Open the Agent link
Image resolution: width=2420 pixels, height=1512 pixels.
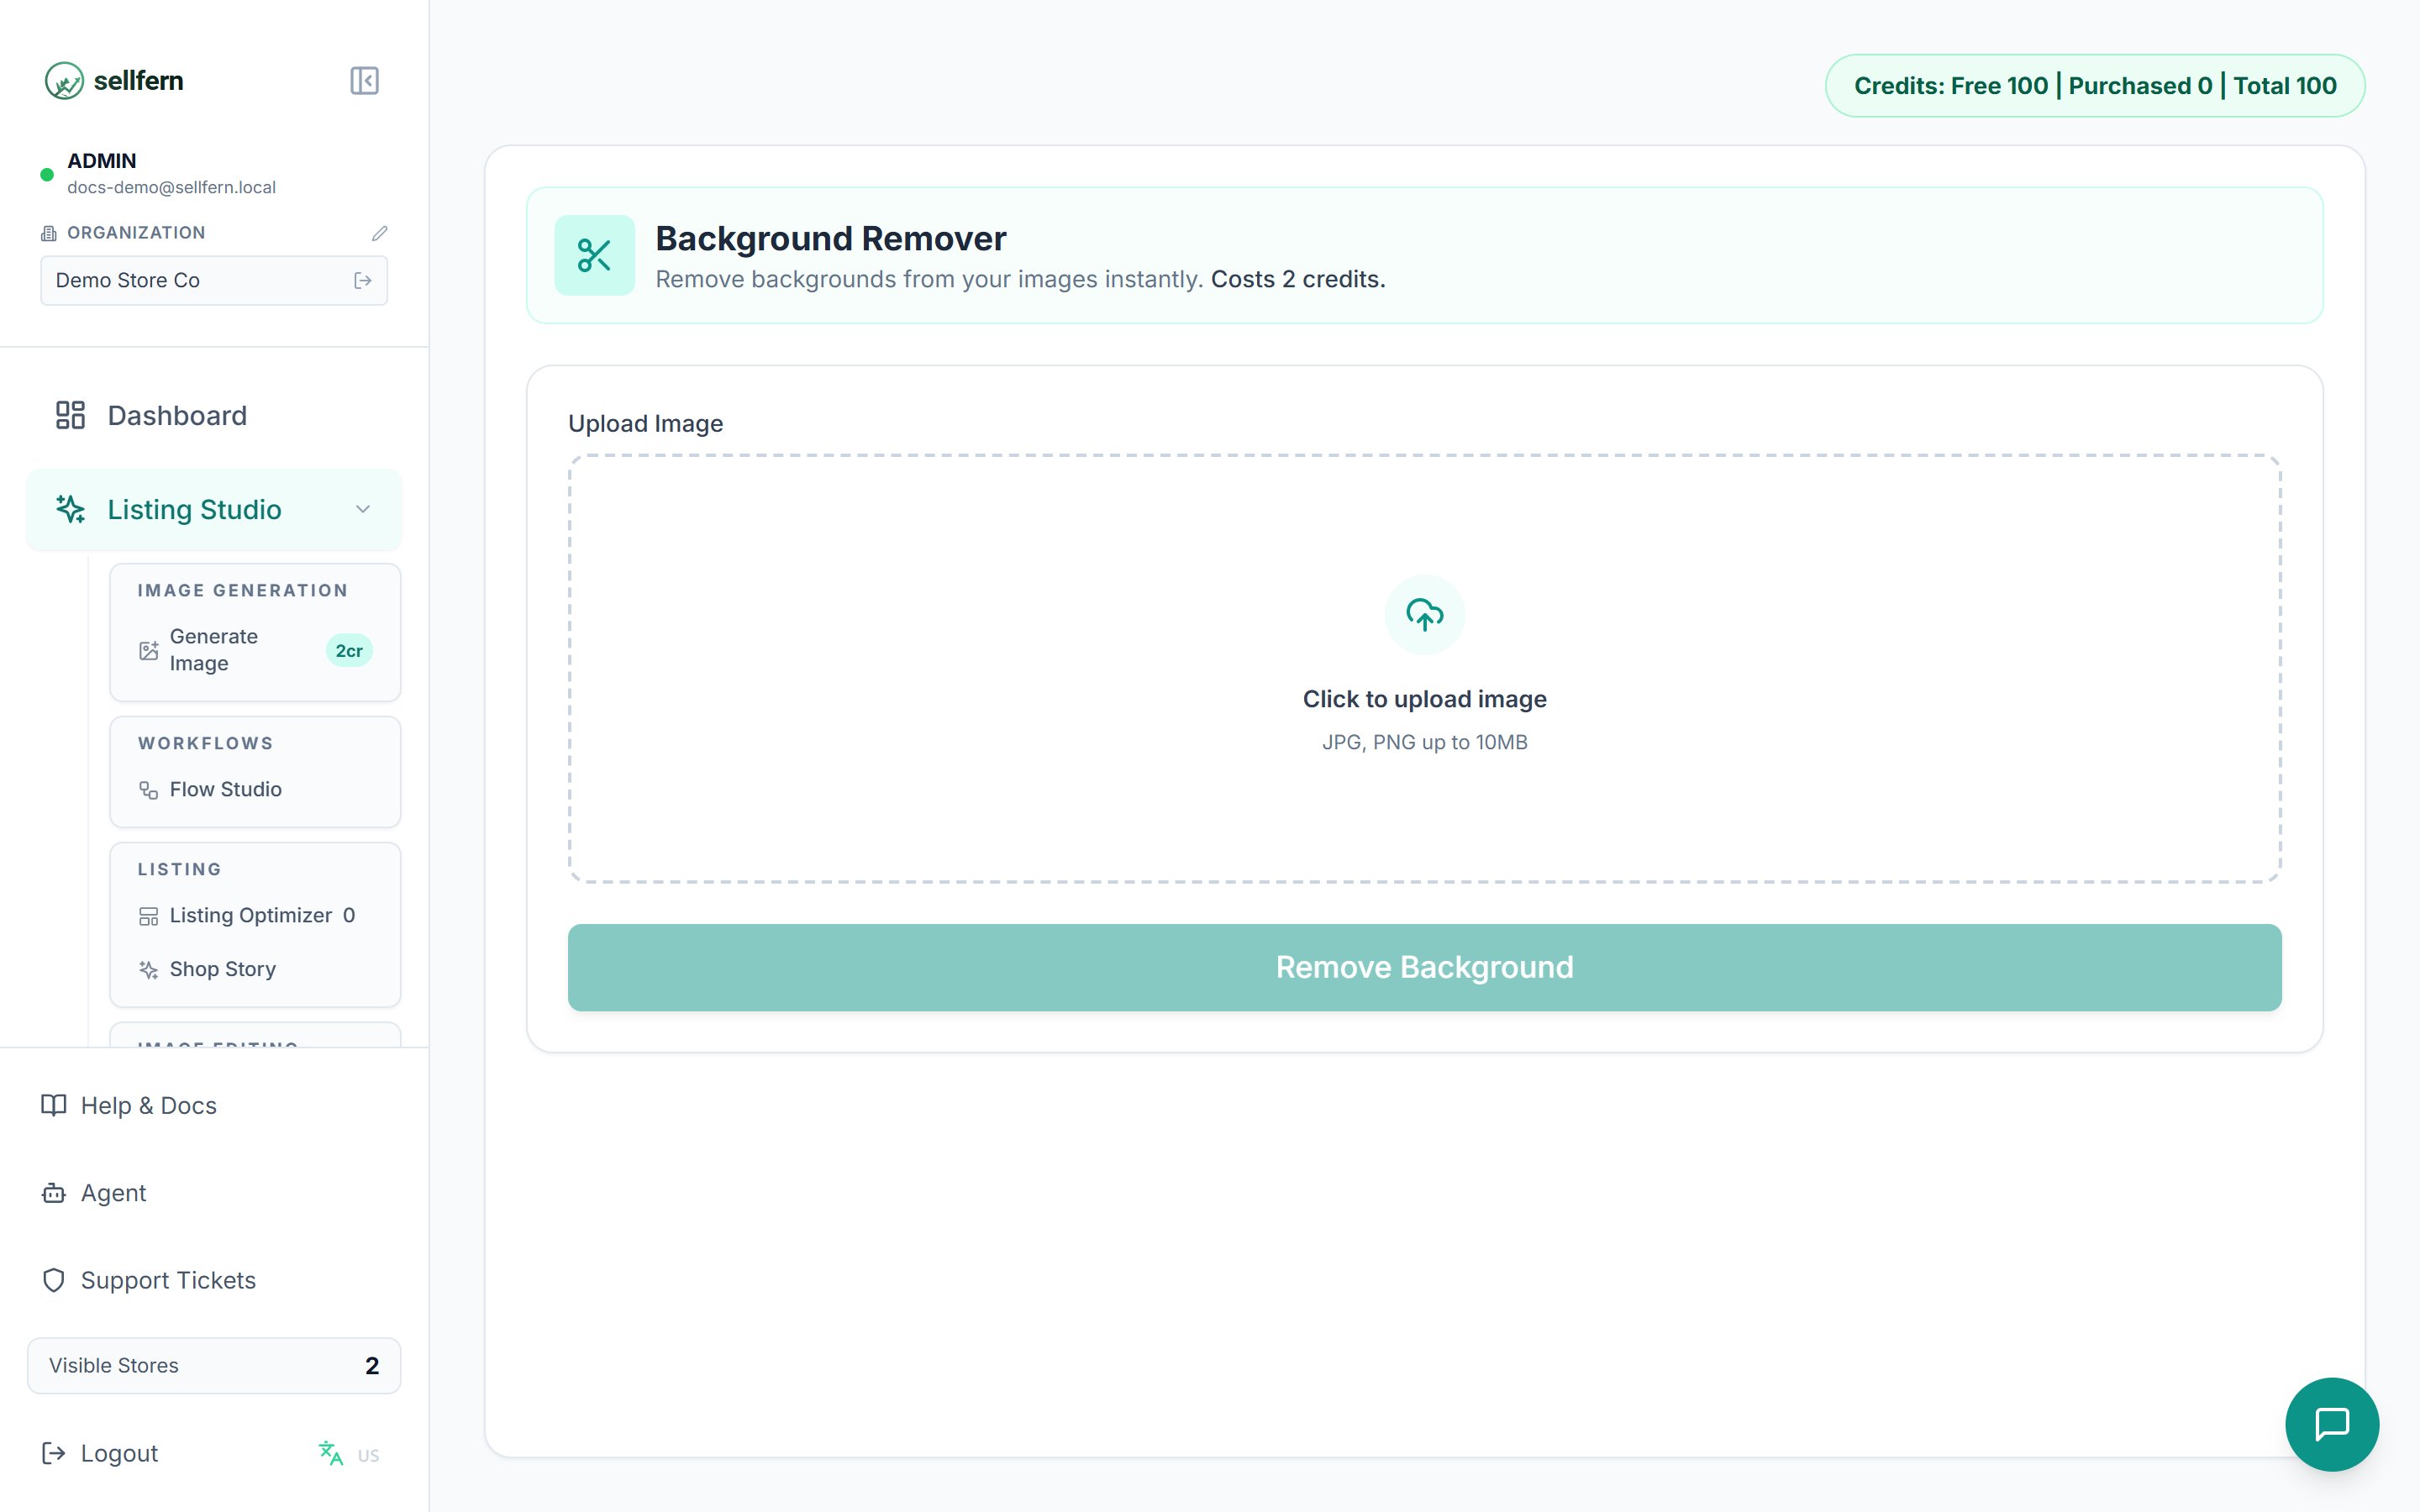coord(214,1193)
